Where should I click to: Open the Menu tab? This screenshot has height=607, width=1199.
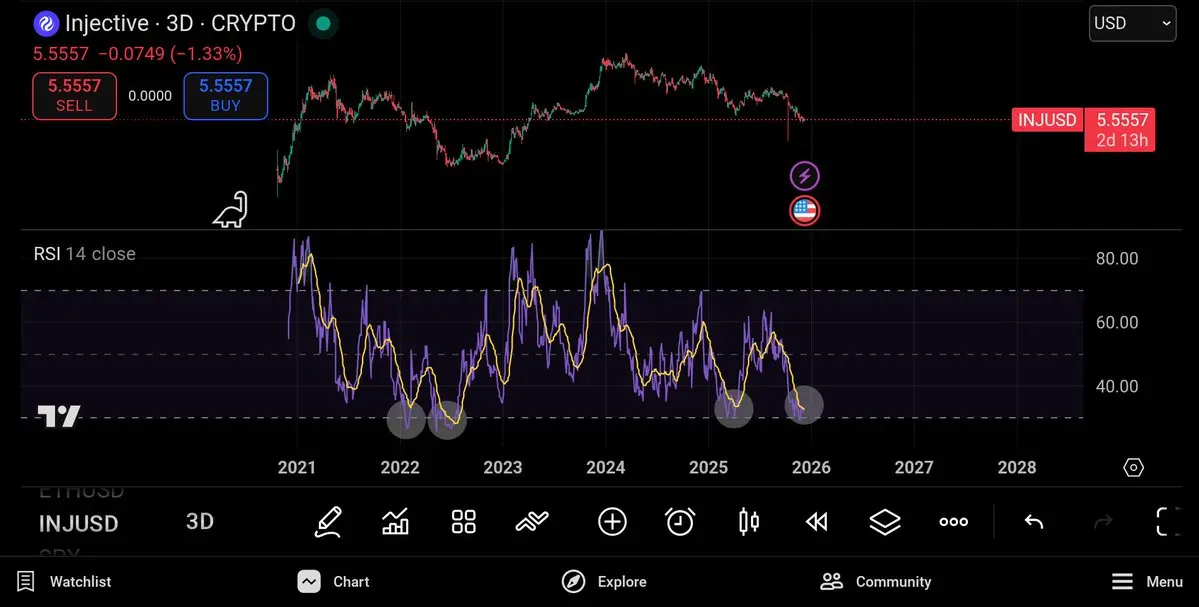point(1147,582)
